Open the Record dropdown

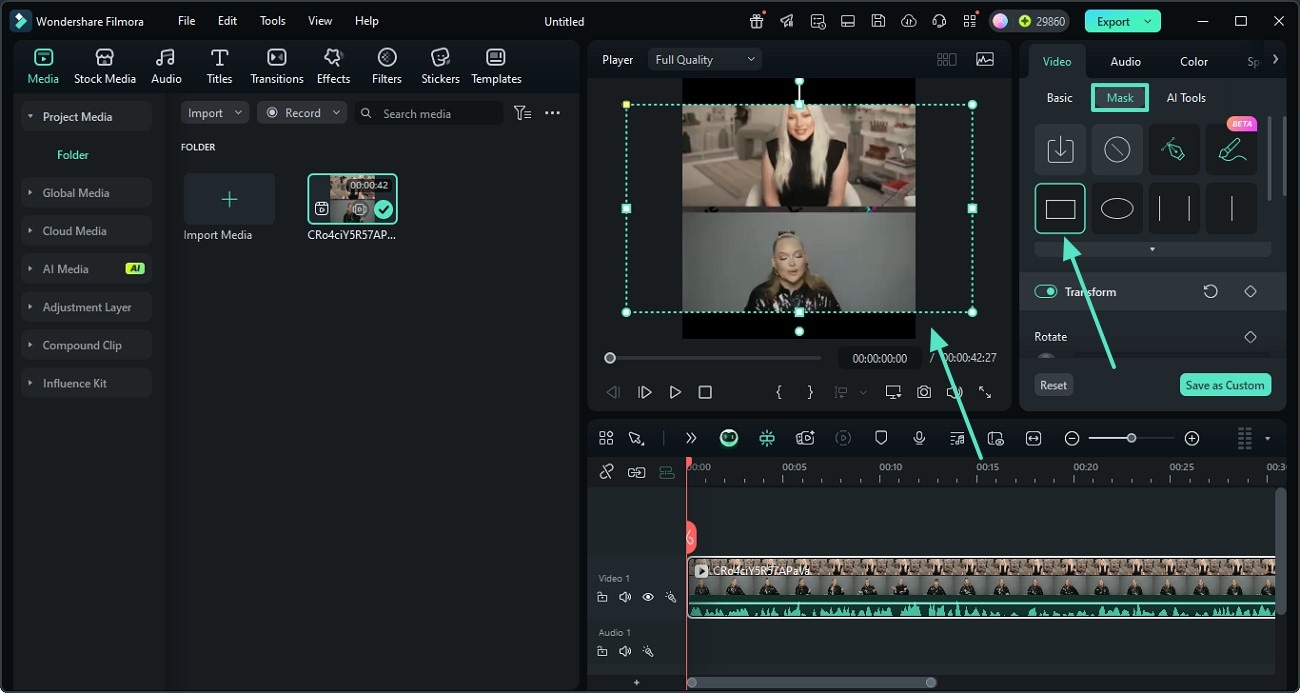coord(302,113)
